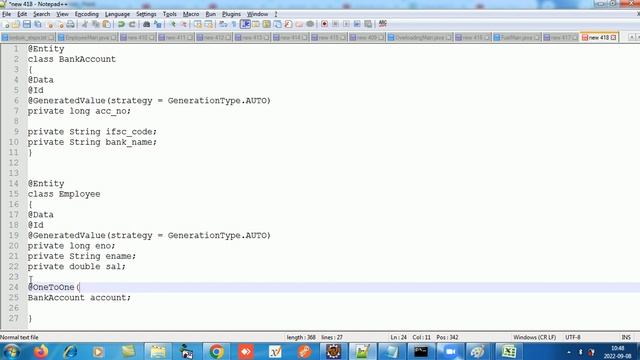Click the Save recorded macro icon

point(368,24)
